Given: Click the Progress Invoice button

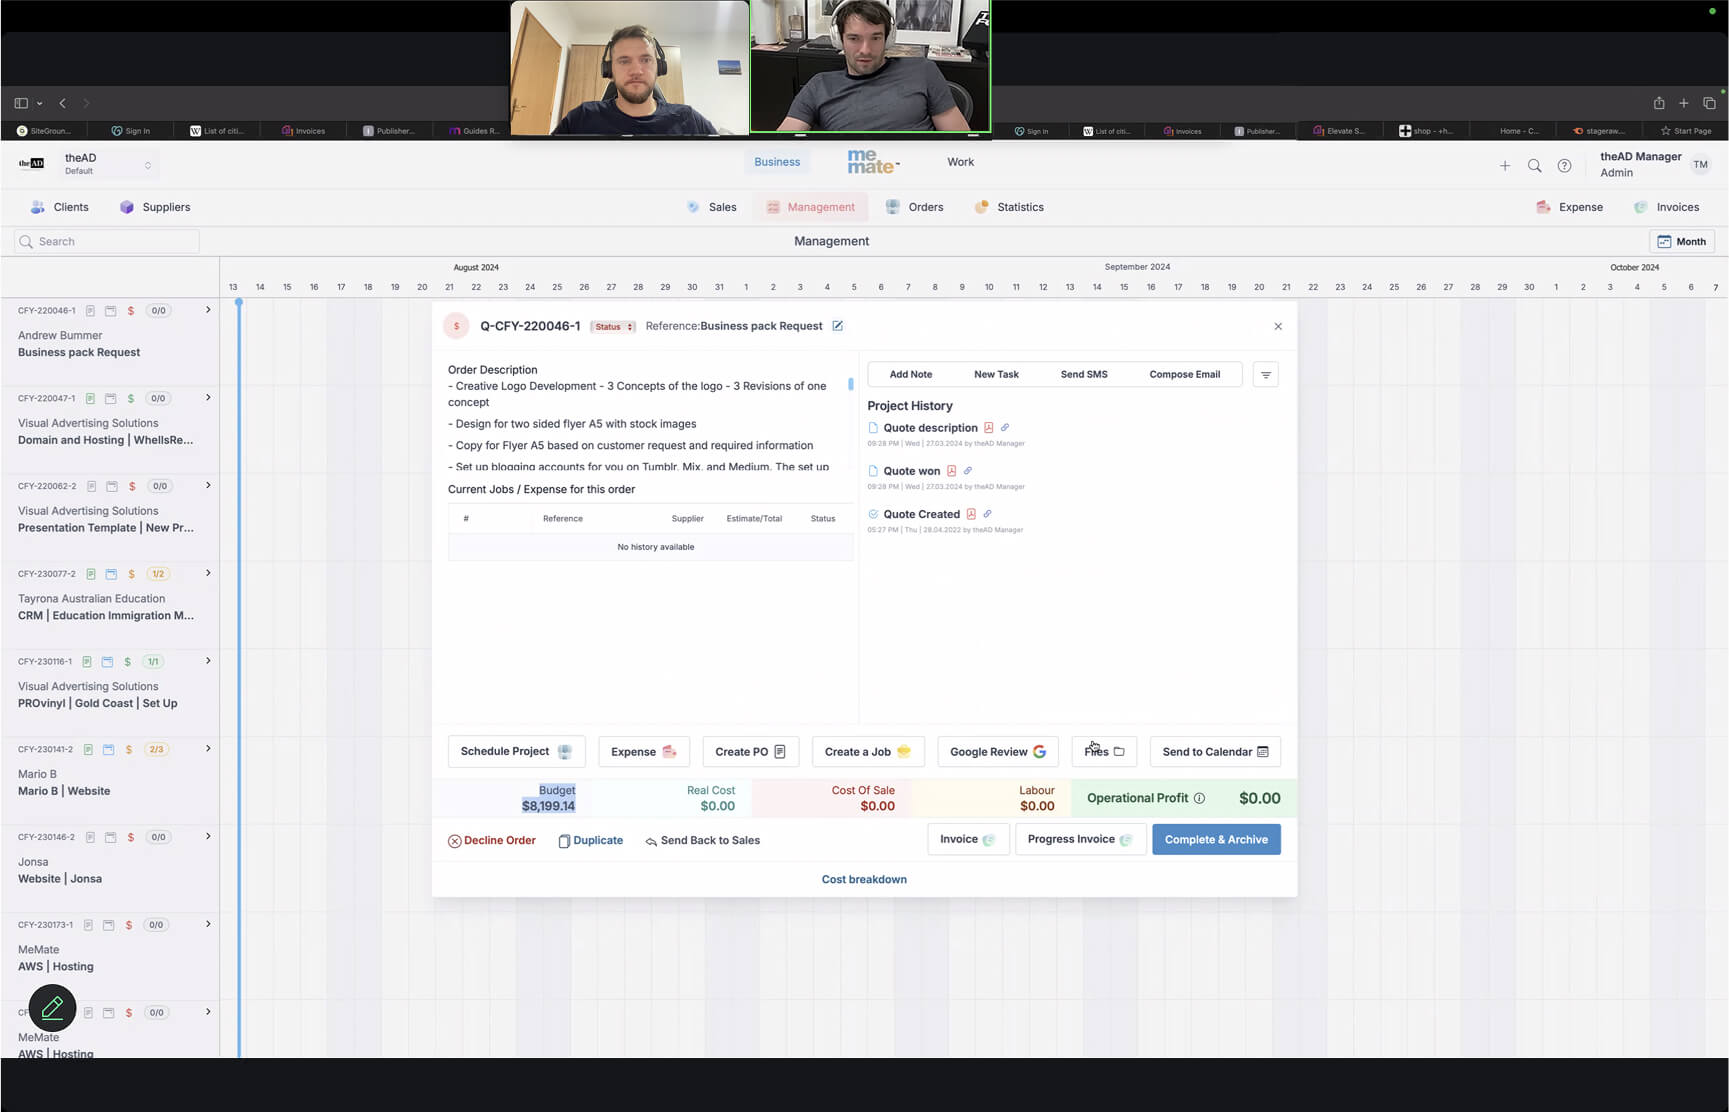Looking at the screenshot, I should [x=1080, y=840].
